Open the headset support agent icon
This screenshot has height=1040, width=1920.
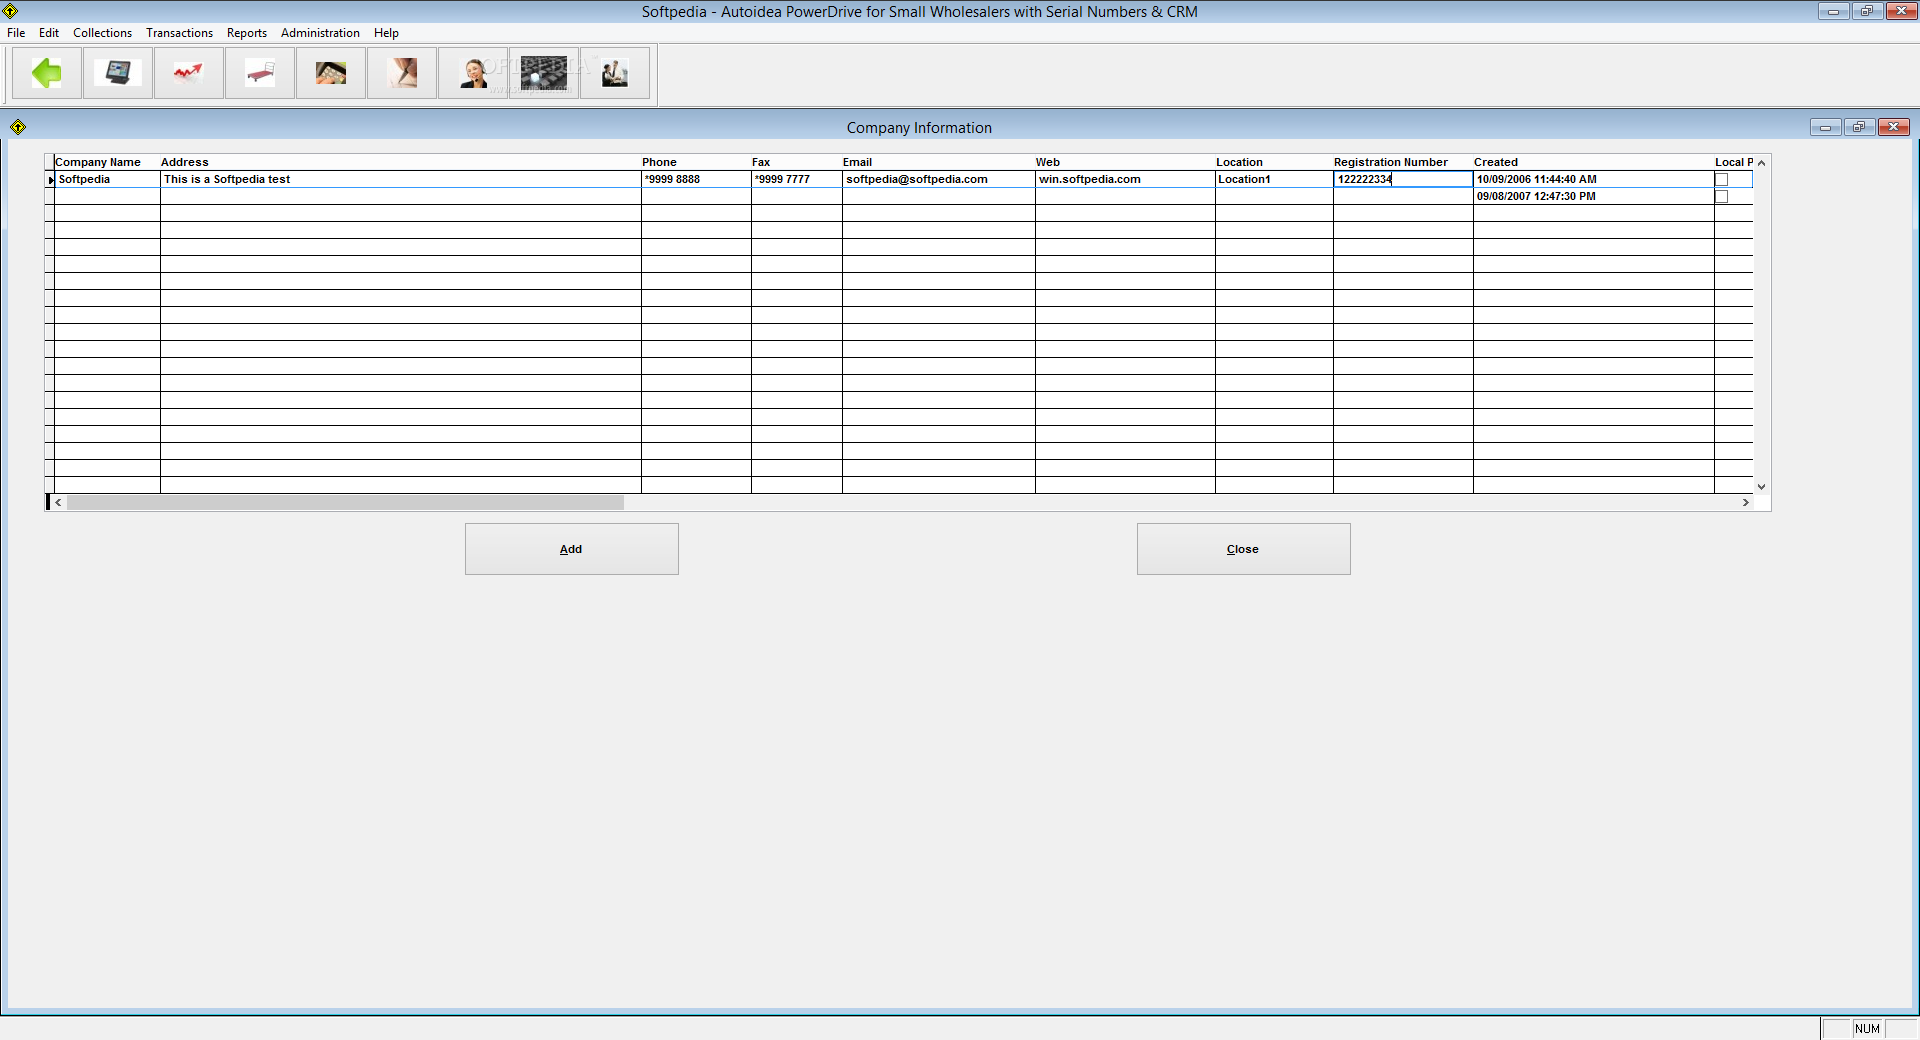point(473,73)
